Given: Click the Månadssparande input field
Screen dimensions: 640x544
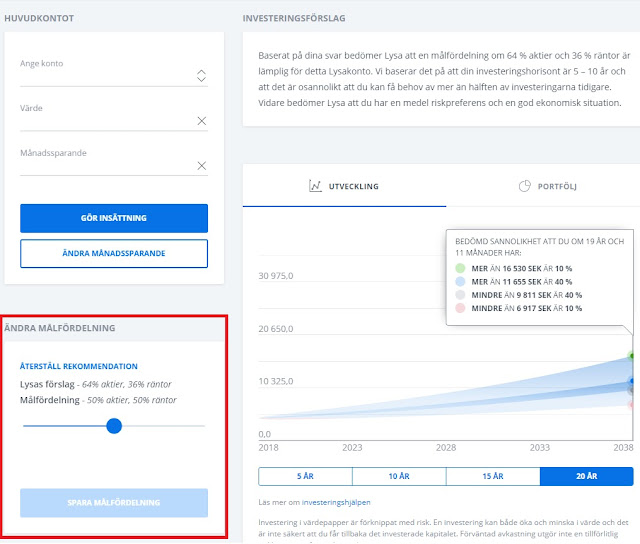Looking at the screenshot, I should pyautogui.click(x=114, y=161).
